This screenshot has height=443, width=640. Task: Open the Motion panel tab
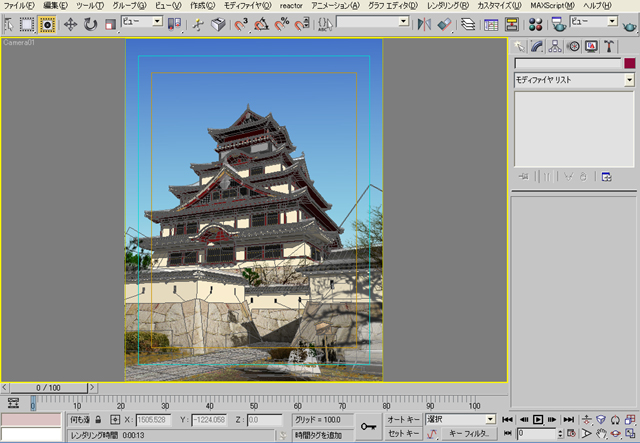pos(573,46)
